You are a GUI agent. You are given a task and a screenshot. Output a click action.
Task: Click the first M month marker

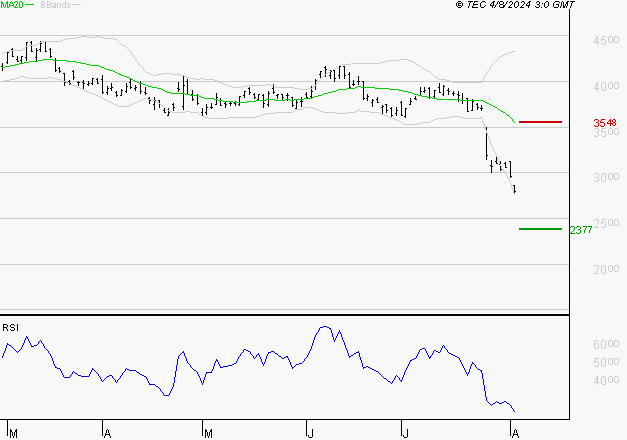[x=14, y=434]
